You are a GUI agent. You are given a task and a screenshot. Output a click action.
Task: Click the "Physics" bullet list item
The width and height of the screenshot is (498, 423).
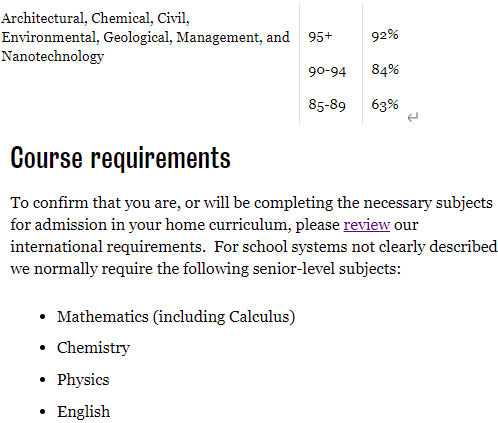[x=83, y=380]
